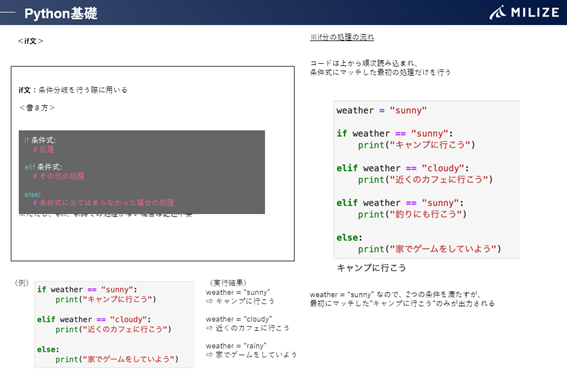Click the '(実行結果)' label
The width and height of the screenshot is (567, 374).
pos(228,282)
